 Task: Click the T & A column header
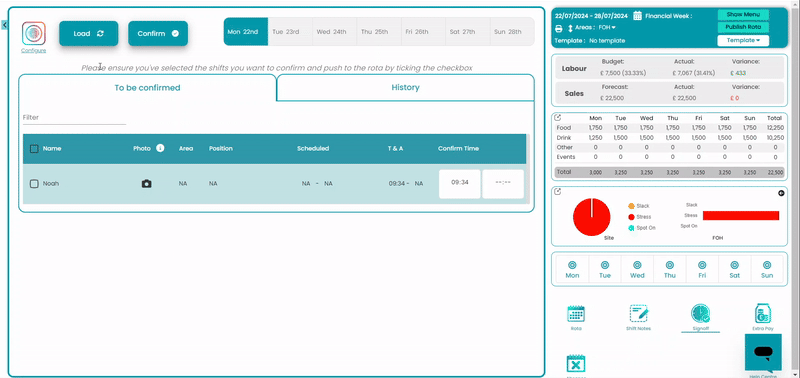coord(395,148)
